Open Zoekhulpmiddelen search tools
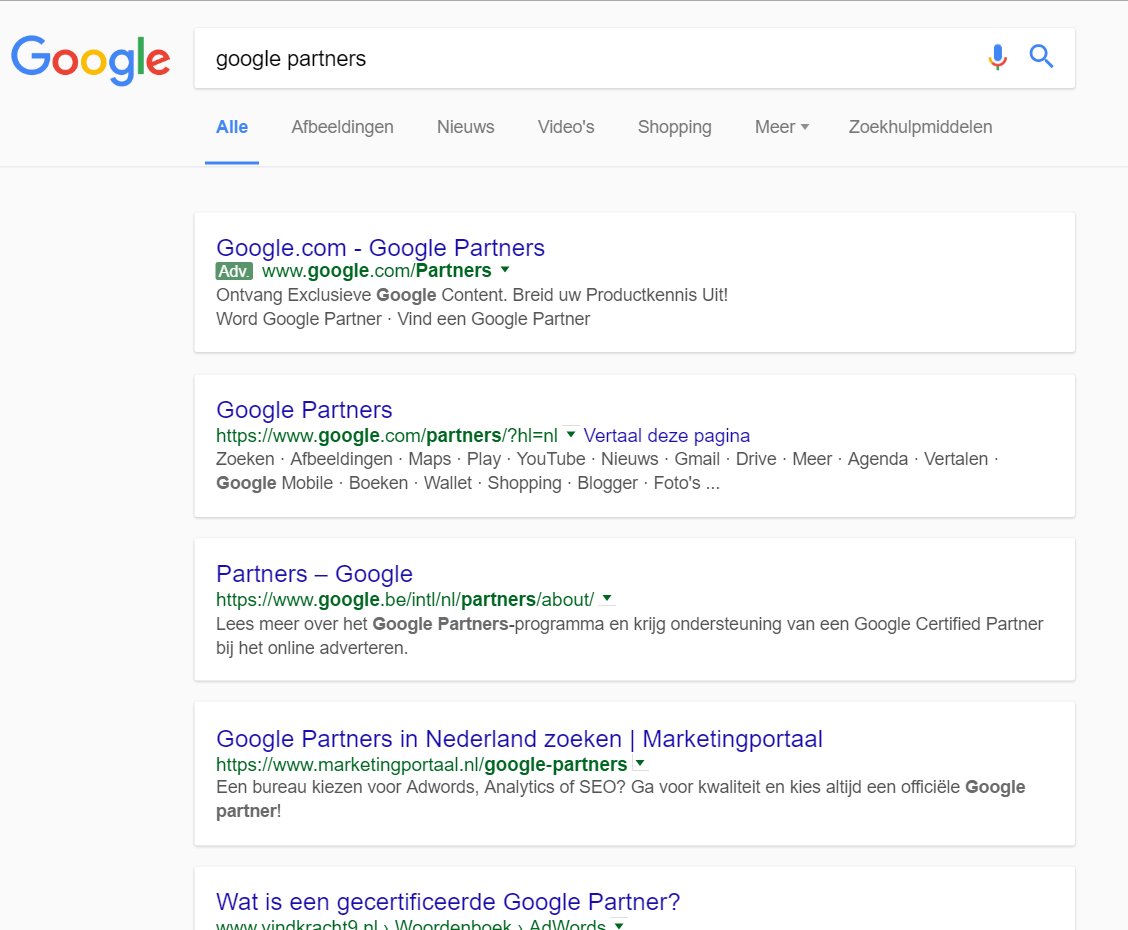The height and width of the screenshot is (930, 1128). pyautogui.click(x=920, y=127)
